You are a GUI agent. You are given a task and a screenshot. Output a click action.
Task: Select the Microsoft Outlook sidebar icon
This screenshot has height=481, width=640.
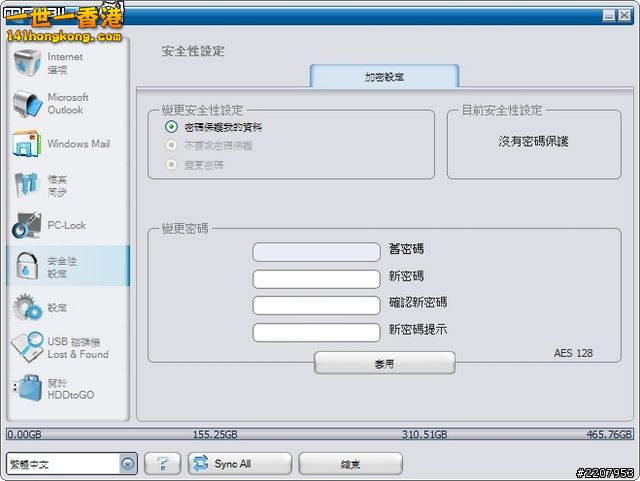pos(27,104)
